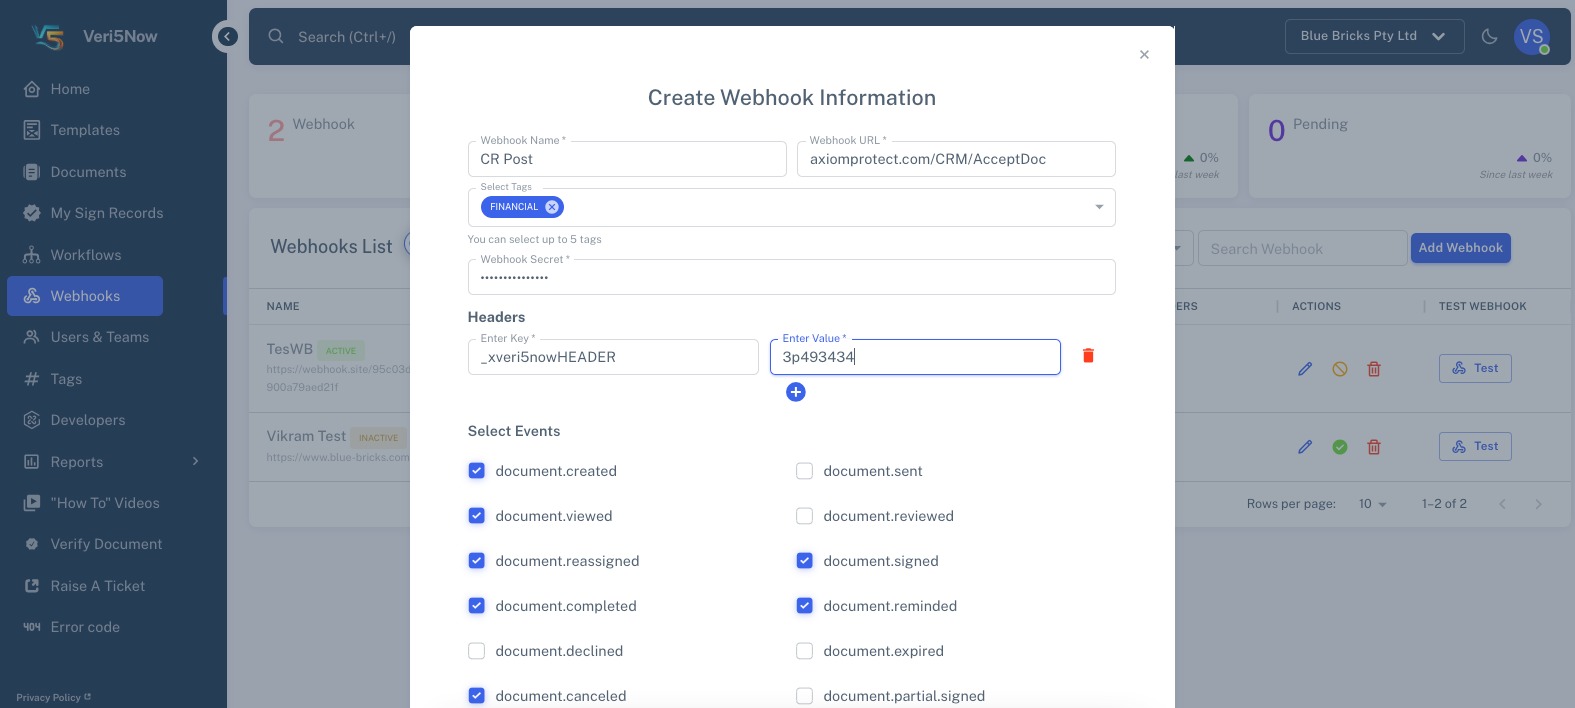
Task: Disable TesWB webhook using ban icon
Action: click(1340, 369)
